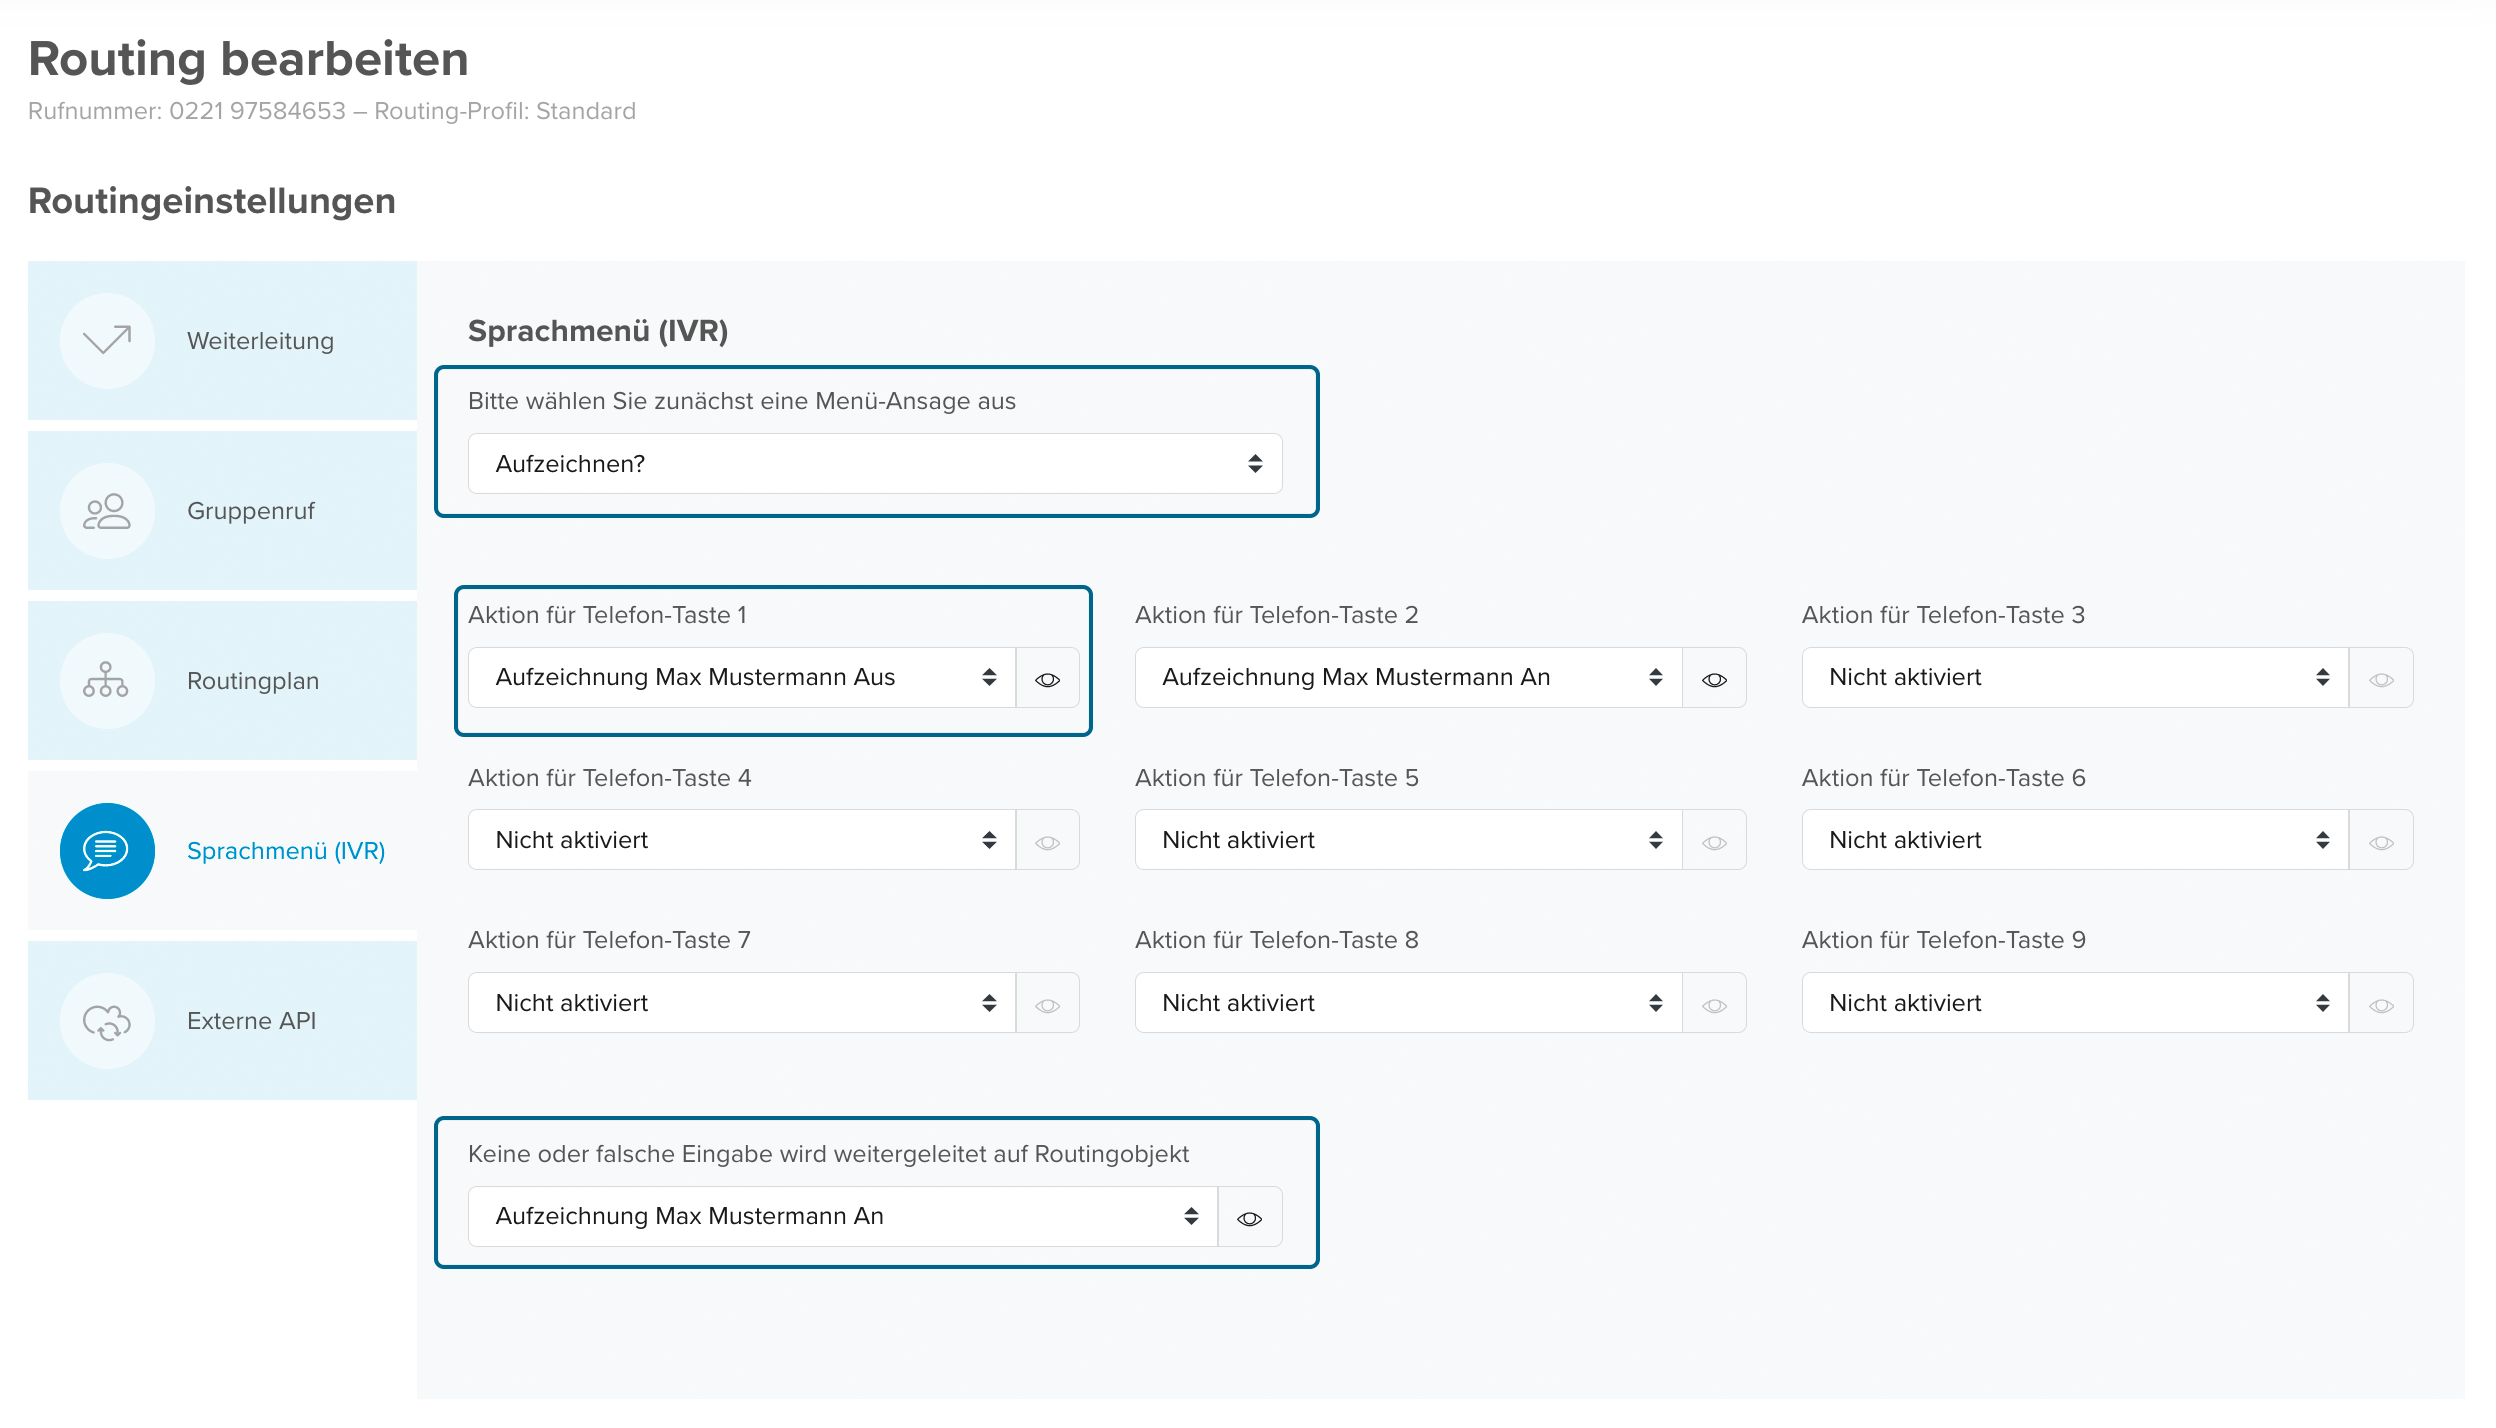Click eye icon next to Telefon-Taste 3
Viewport: 2496px width, 1428px height.
tap(2381, 679)
